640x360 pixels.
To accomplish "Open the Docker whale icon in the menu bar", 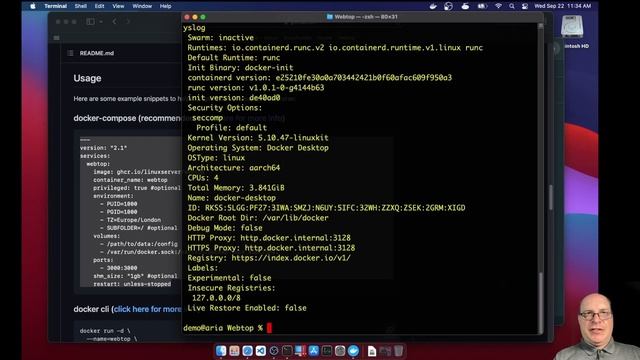I will [433, 6].
